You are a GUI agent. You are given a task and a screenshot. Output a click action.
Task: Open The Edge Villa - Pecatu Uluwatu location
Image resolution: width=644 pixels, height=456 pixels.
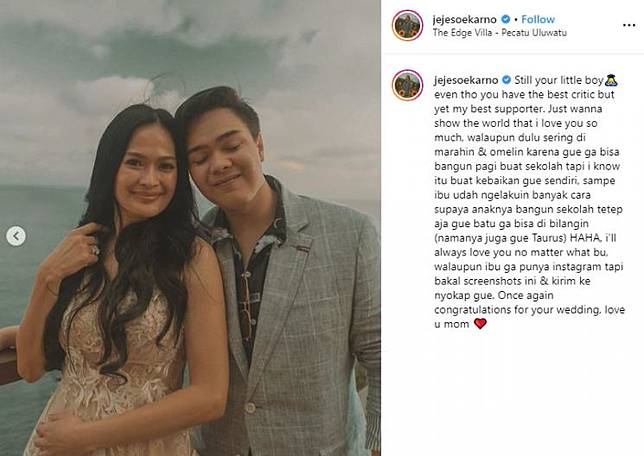pyautogui.click(x=499, y=32)
